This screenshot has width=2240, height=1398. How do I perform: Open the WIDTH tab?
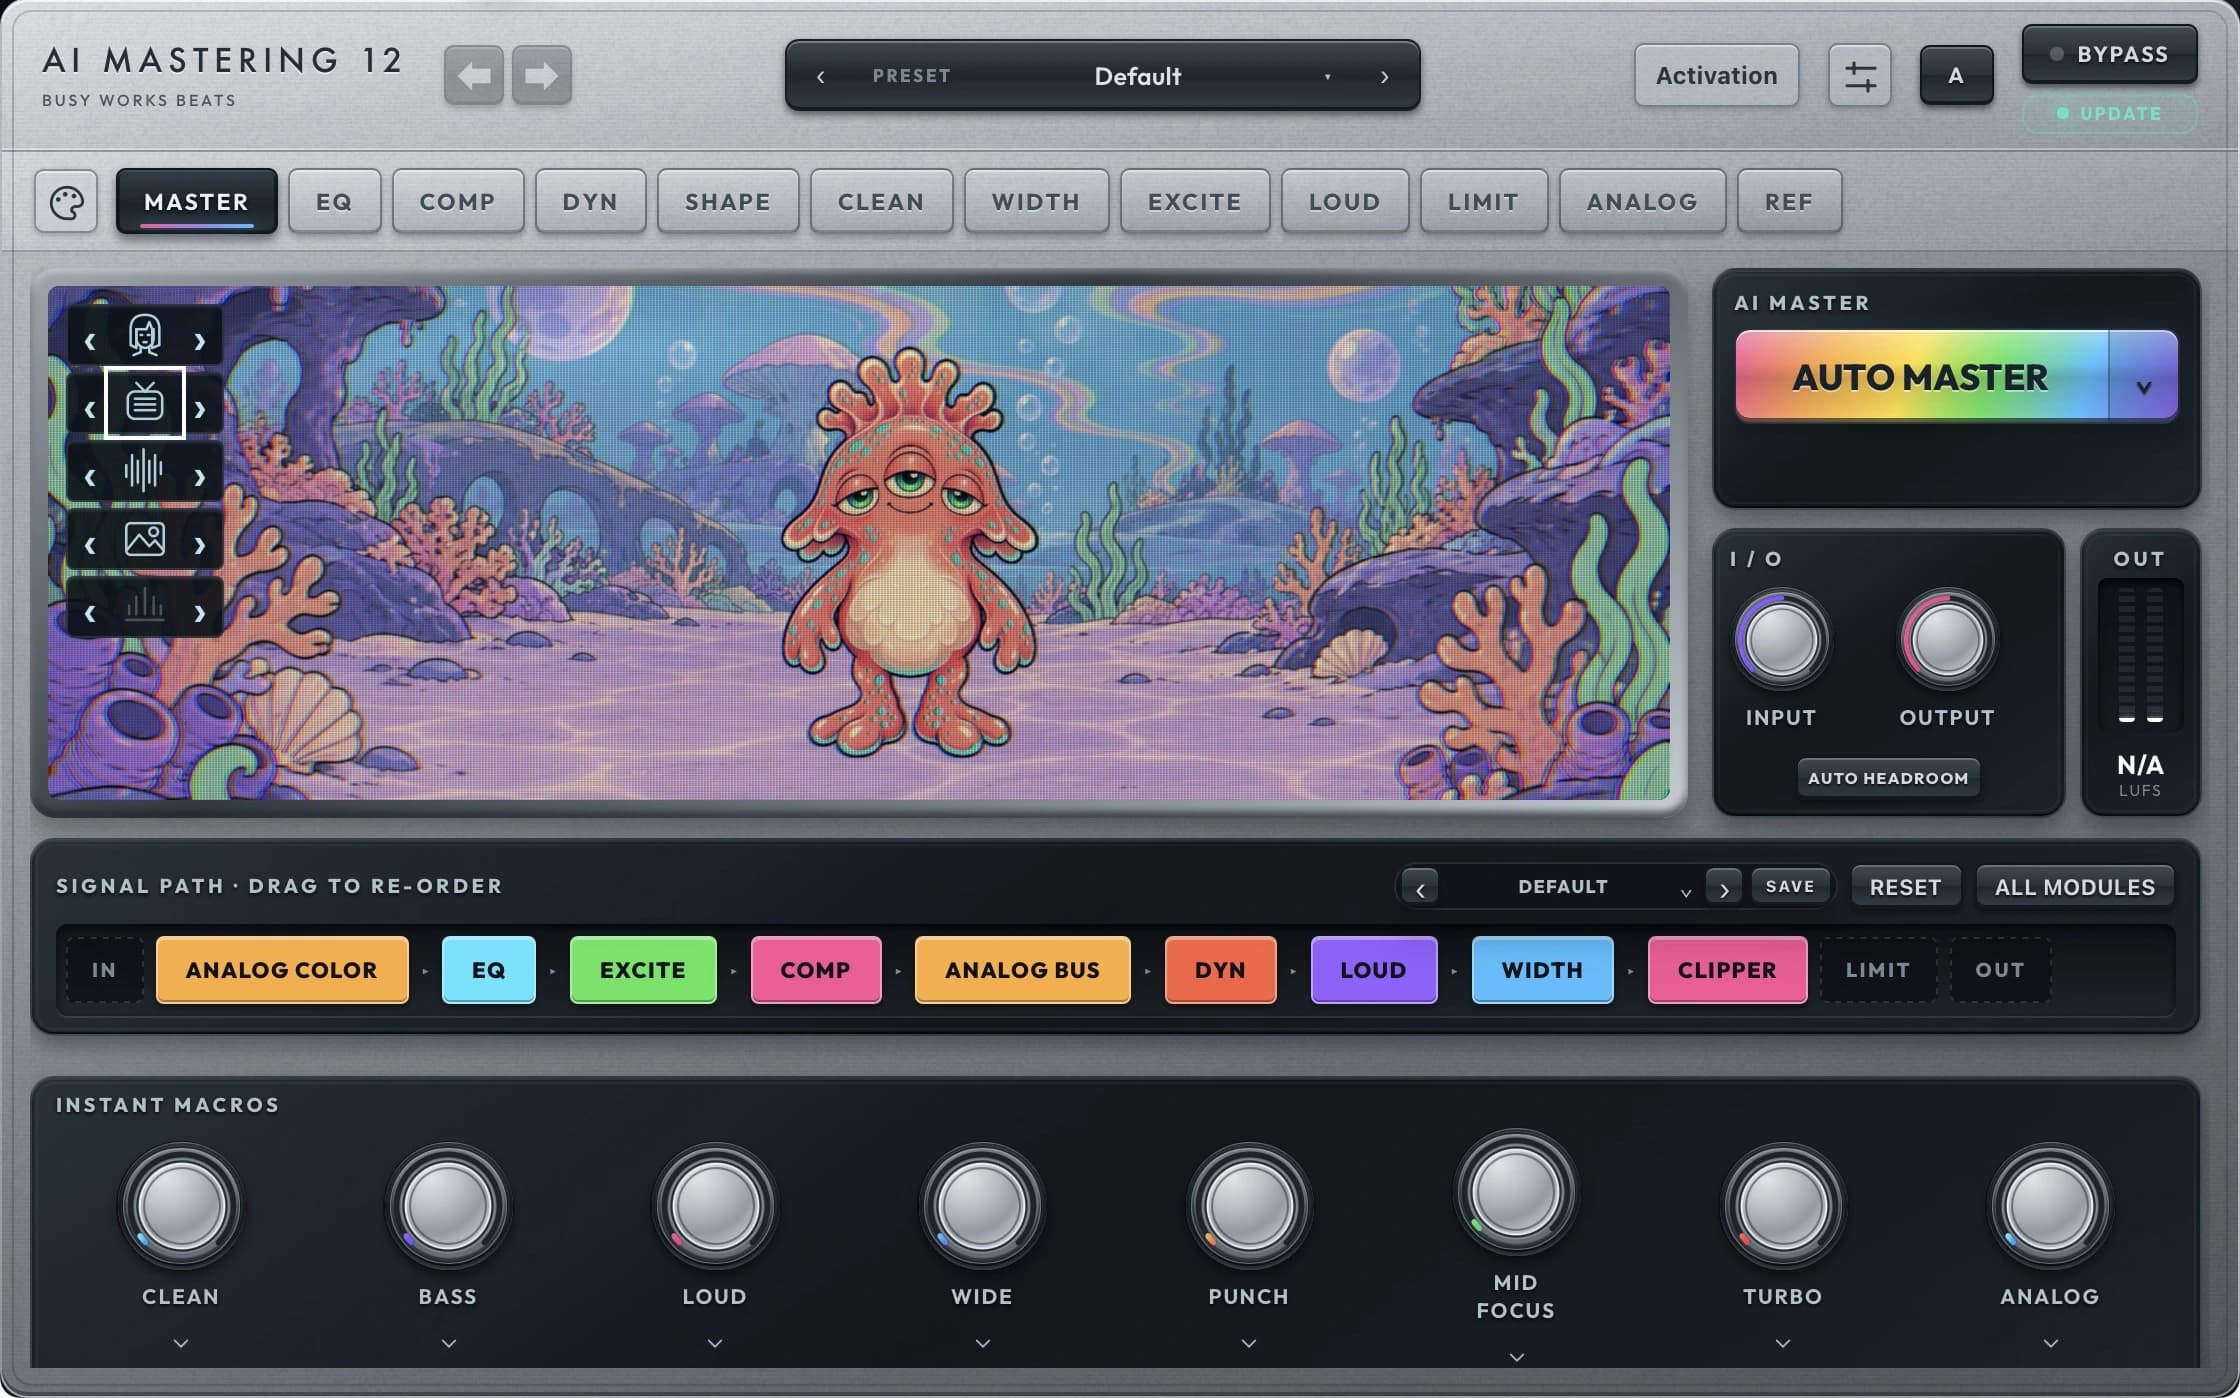point(1036,202)
